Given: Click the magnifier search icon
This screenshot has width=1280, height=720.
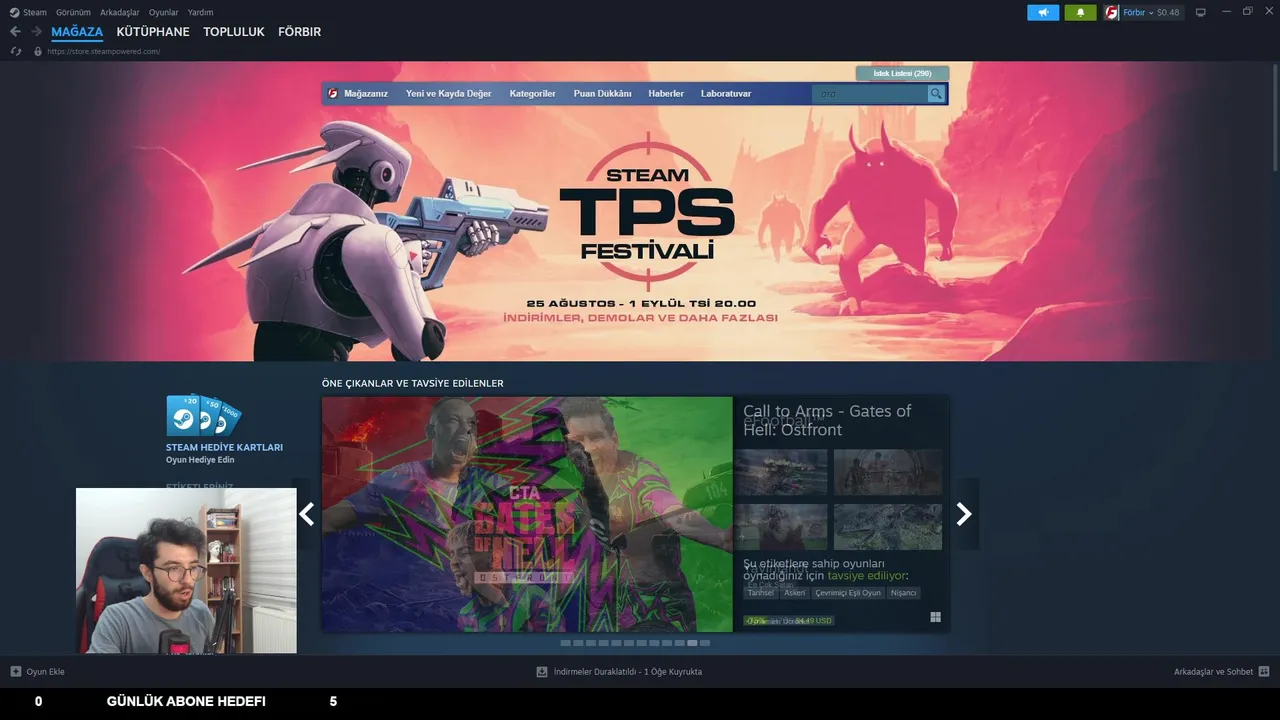Looking at the screenshot, I should pyautogui.click(x=936, y=94).
